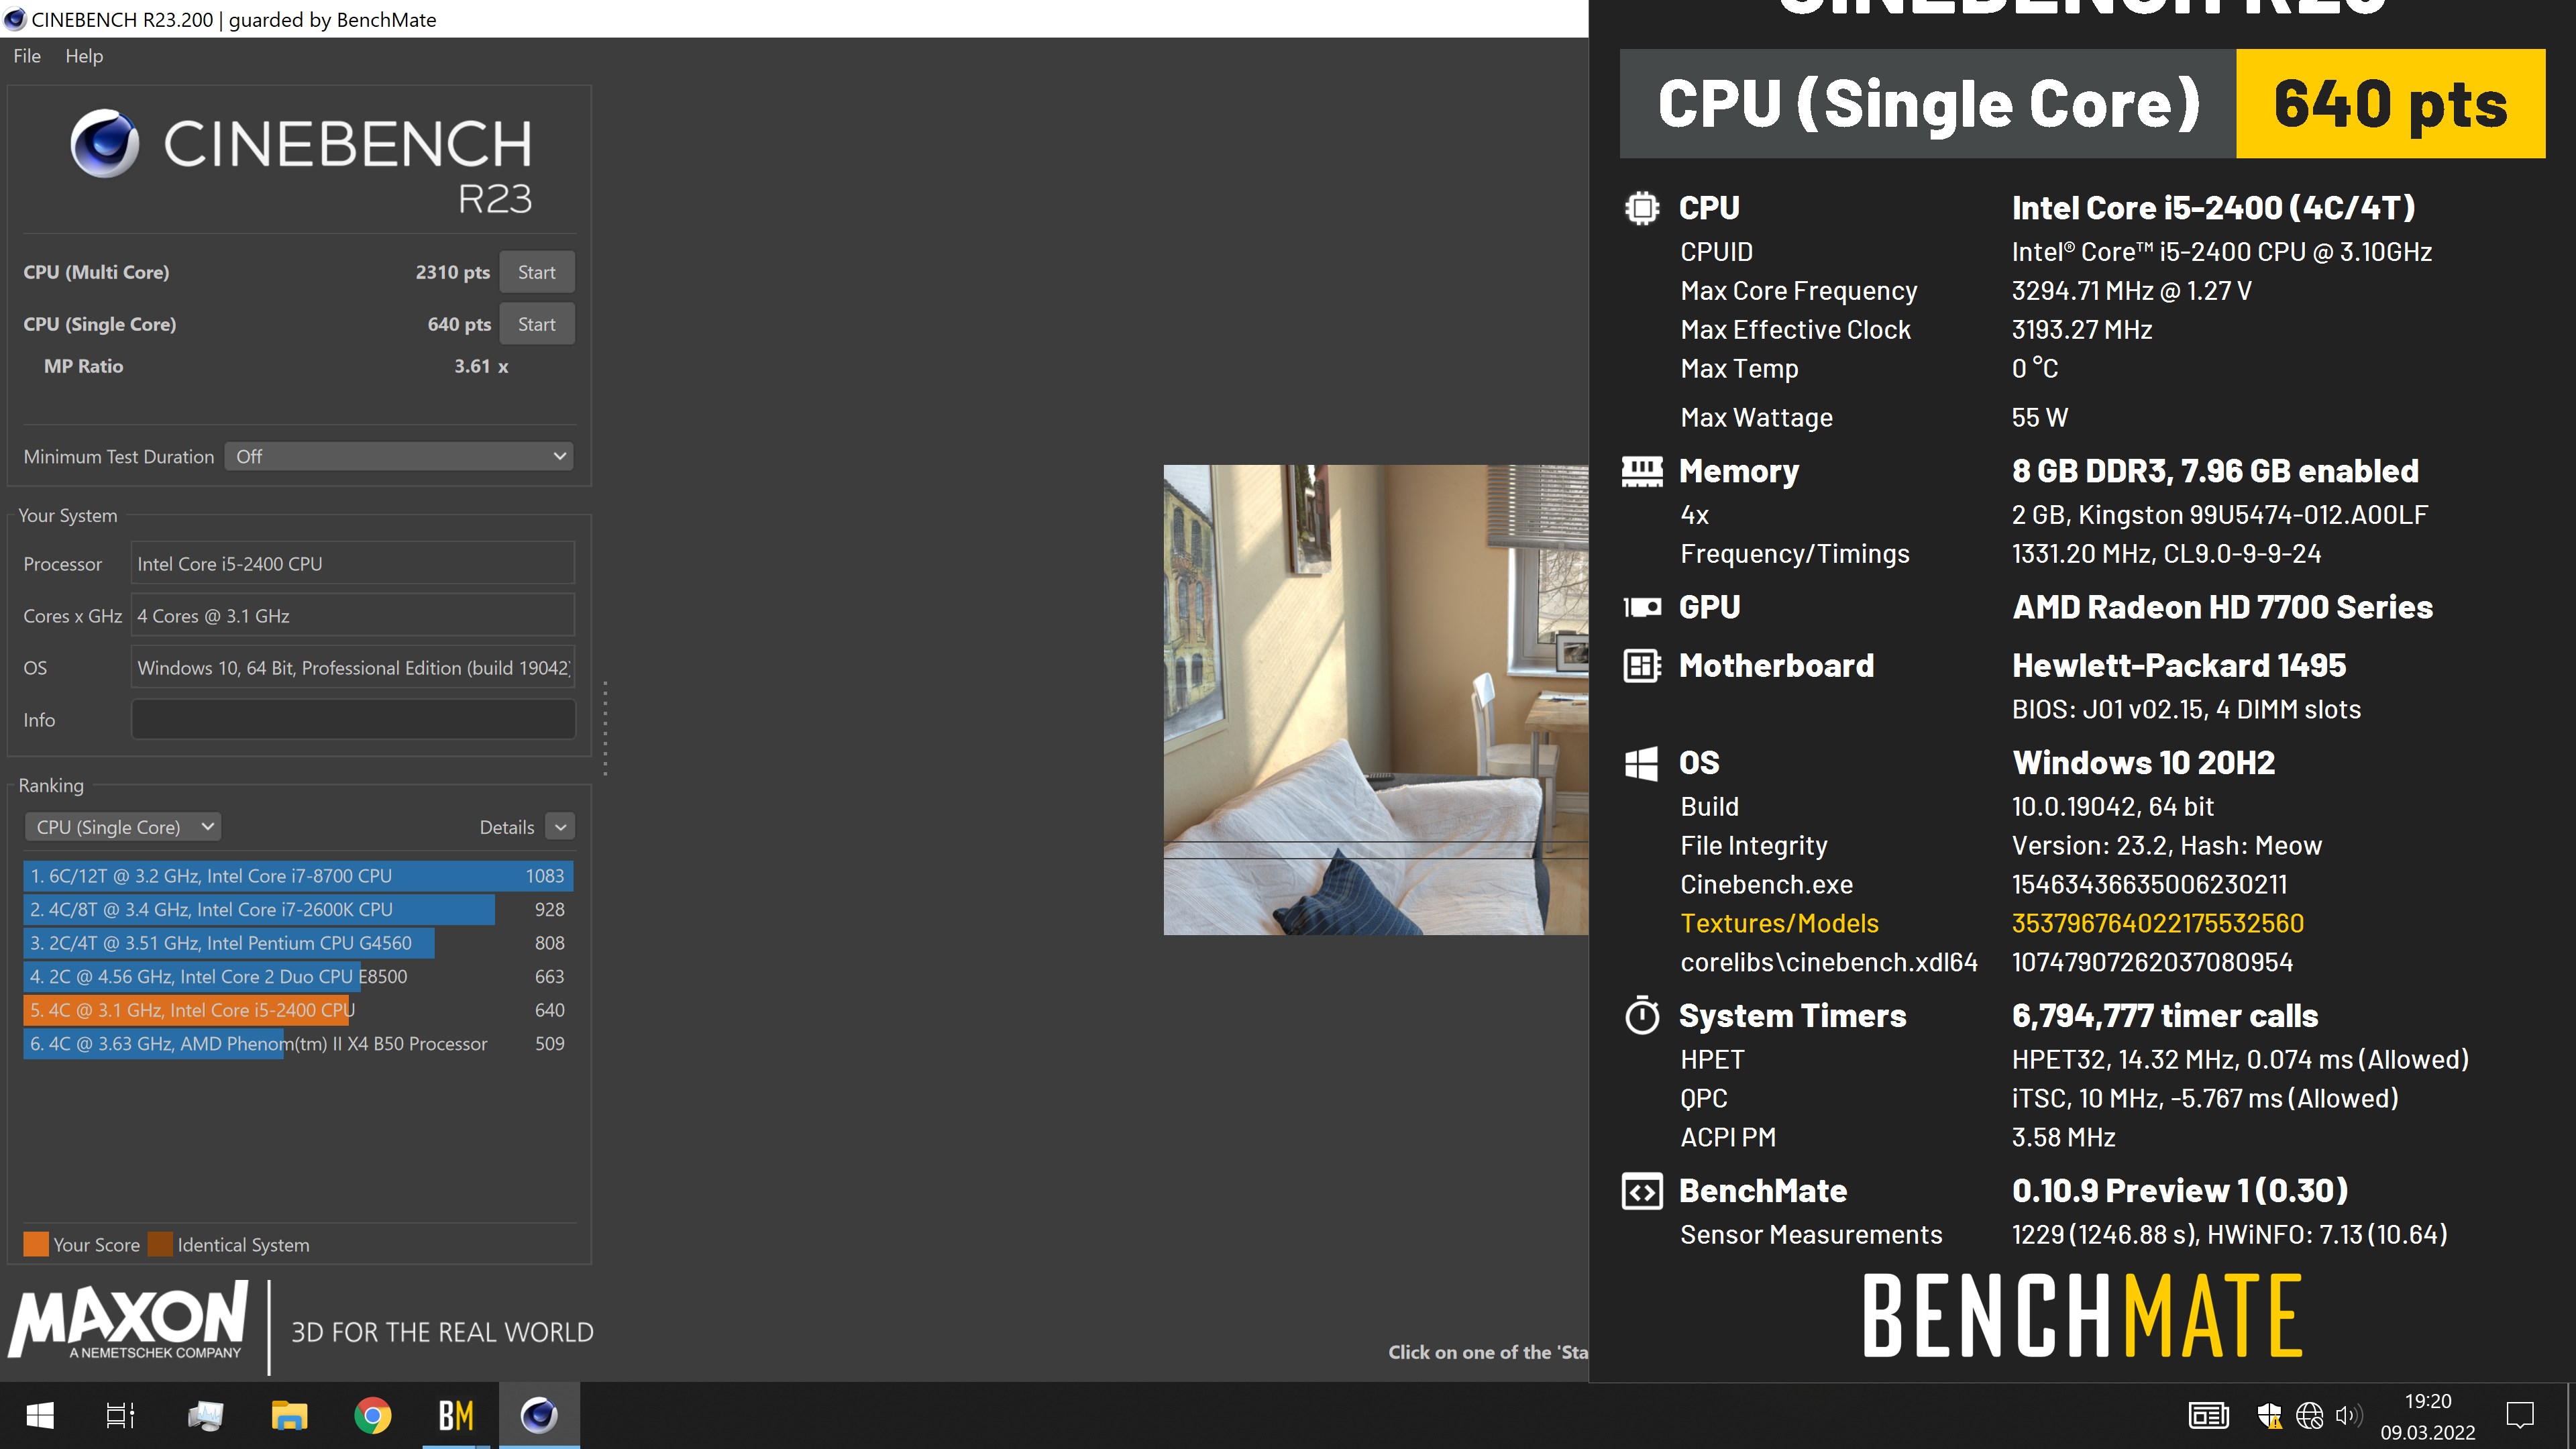Click the MP Ratio 3.61 x value
Screen dimensions: 2576x1449
click(481, 366)
